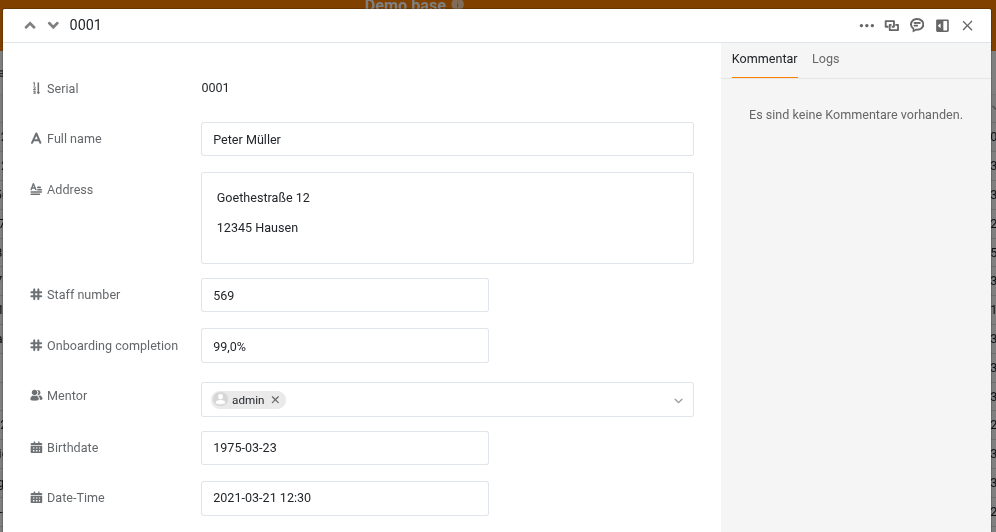Click the info icon beside Demo base
Screen dimensions: 996x532
[458, 5]
